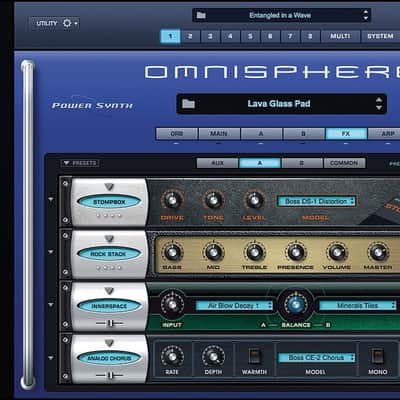Select part 7 button

(x=290, y=36)
